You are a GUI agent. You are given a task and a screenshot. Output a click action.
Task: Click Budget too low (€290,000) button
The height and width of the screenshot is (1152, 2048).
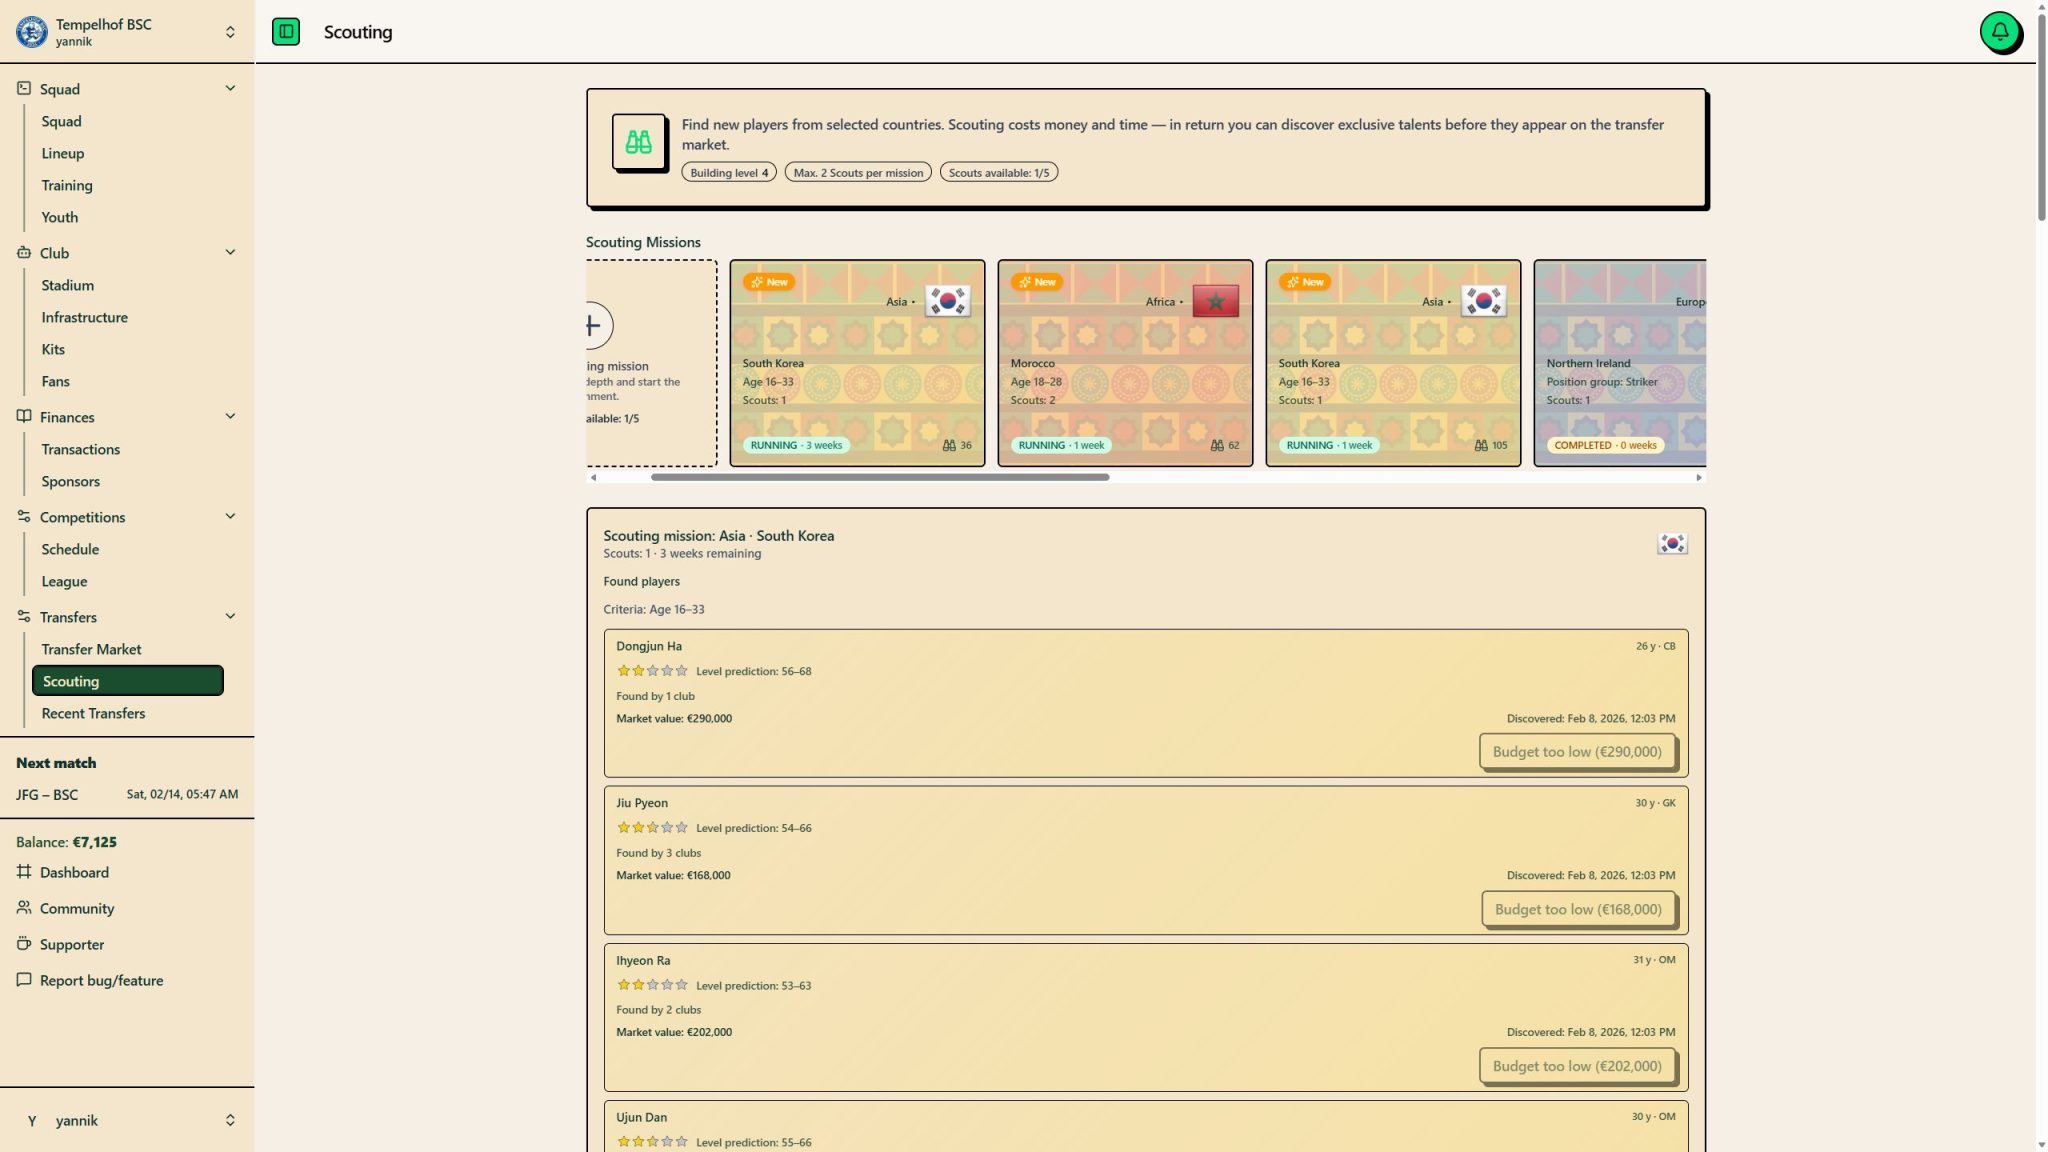1577,752
